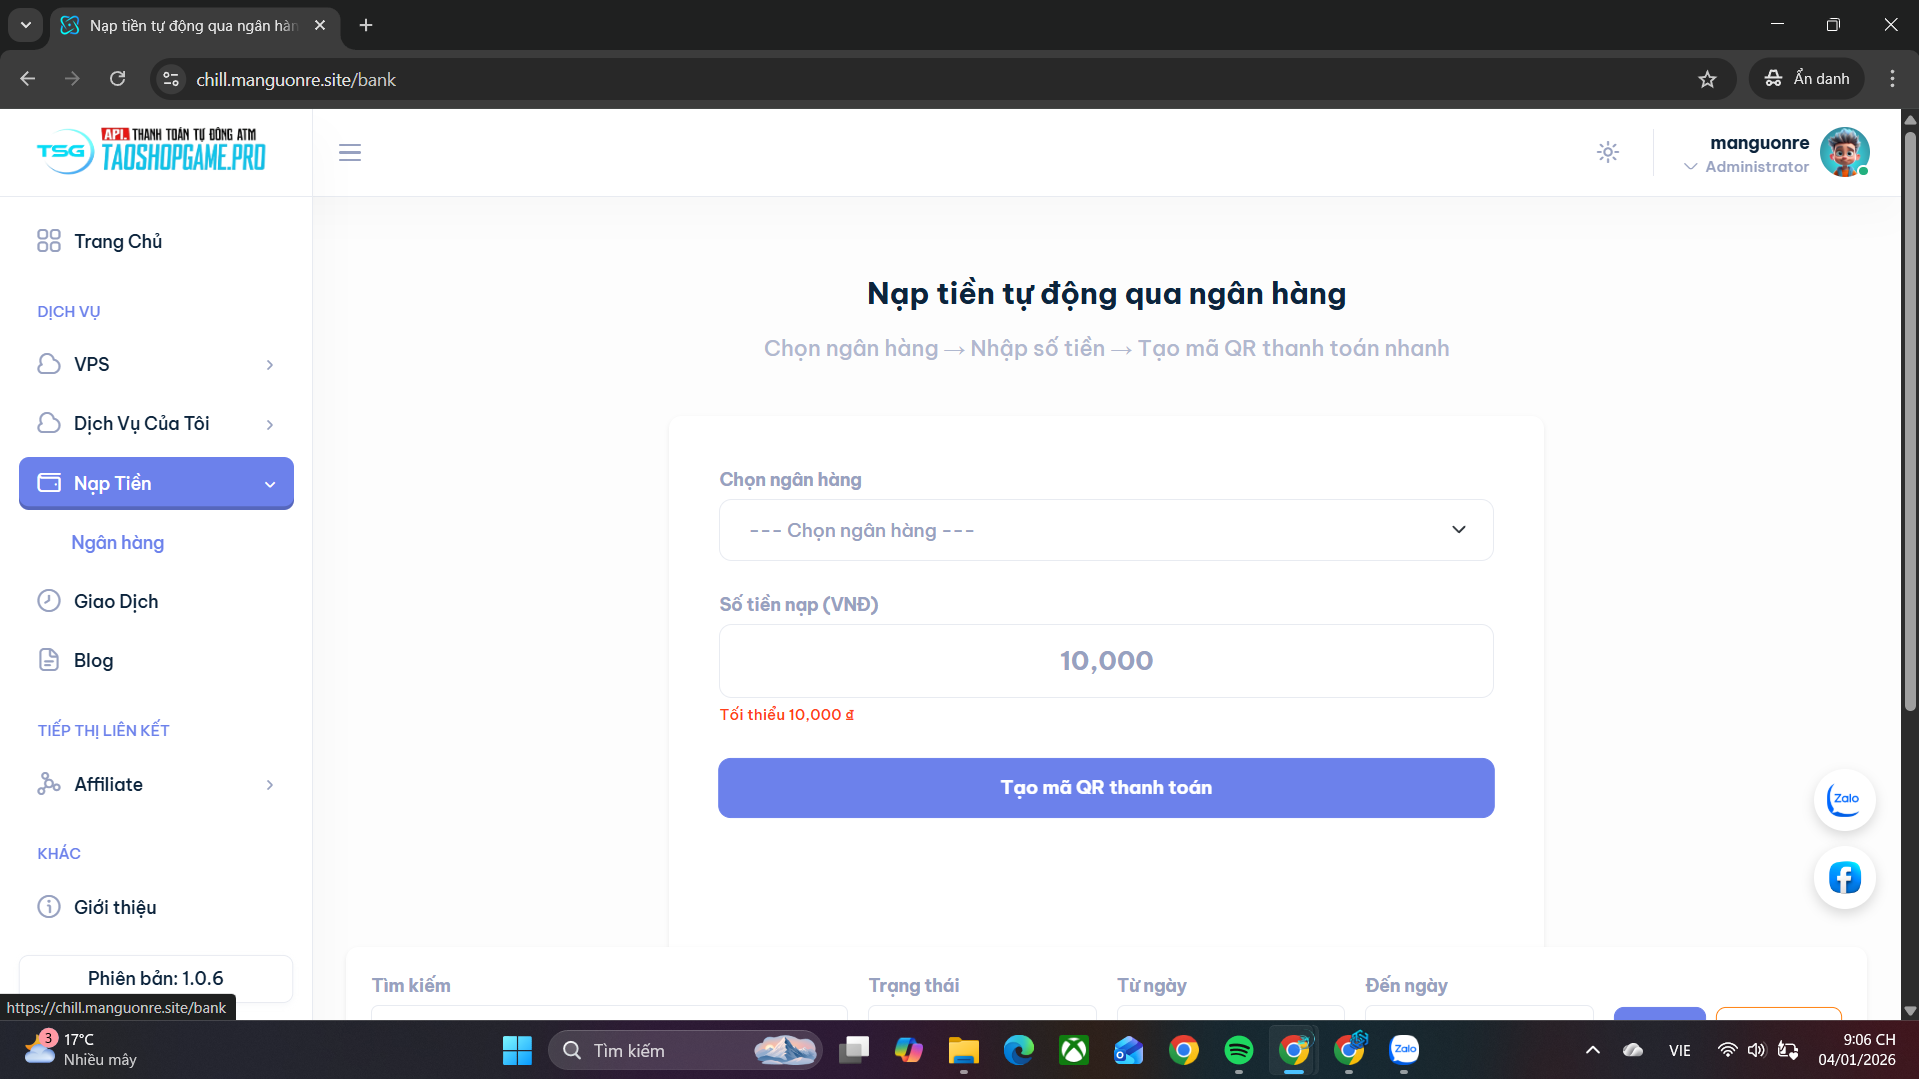Image resolution: width=1919 pixels, height=1079 pixels.
Task: Open the Zalo chat floating icon
Action: pos(1844,799)
